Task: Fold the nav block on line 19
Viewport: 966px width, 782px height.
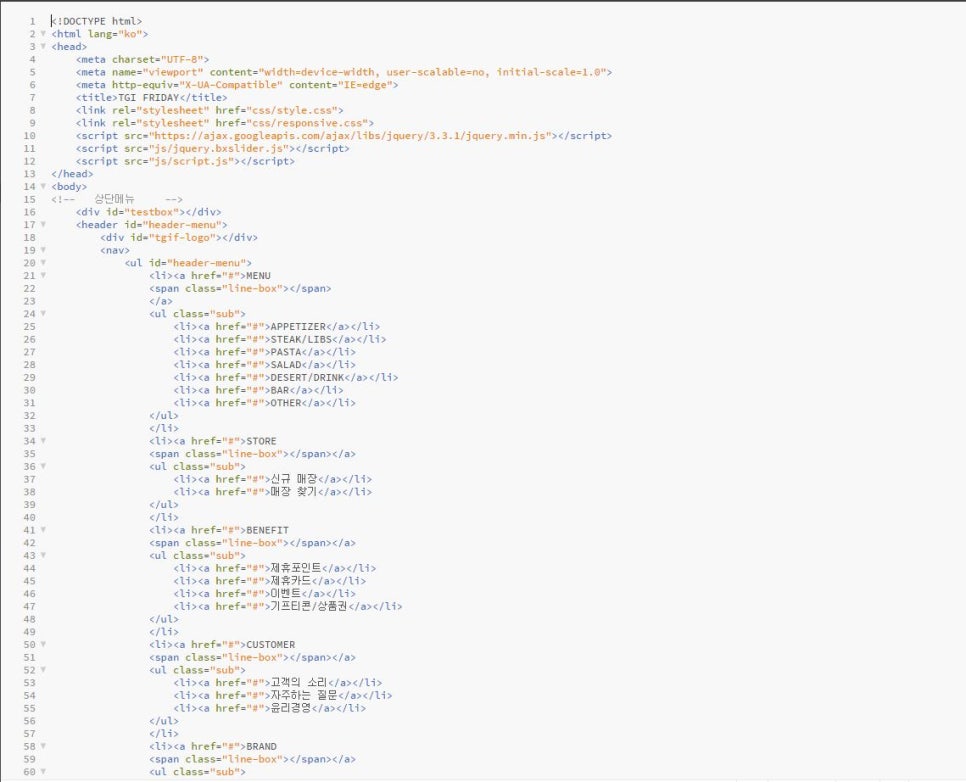Action: 43,251
